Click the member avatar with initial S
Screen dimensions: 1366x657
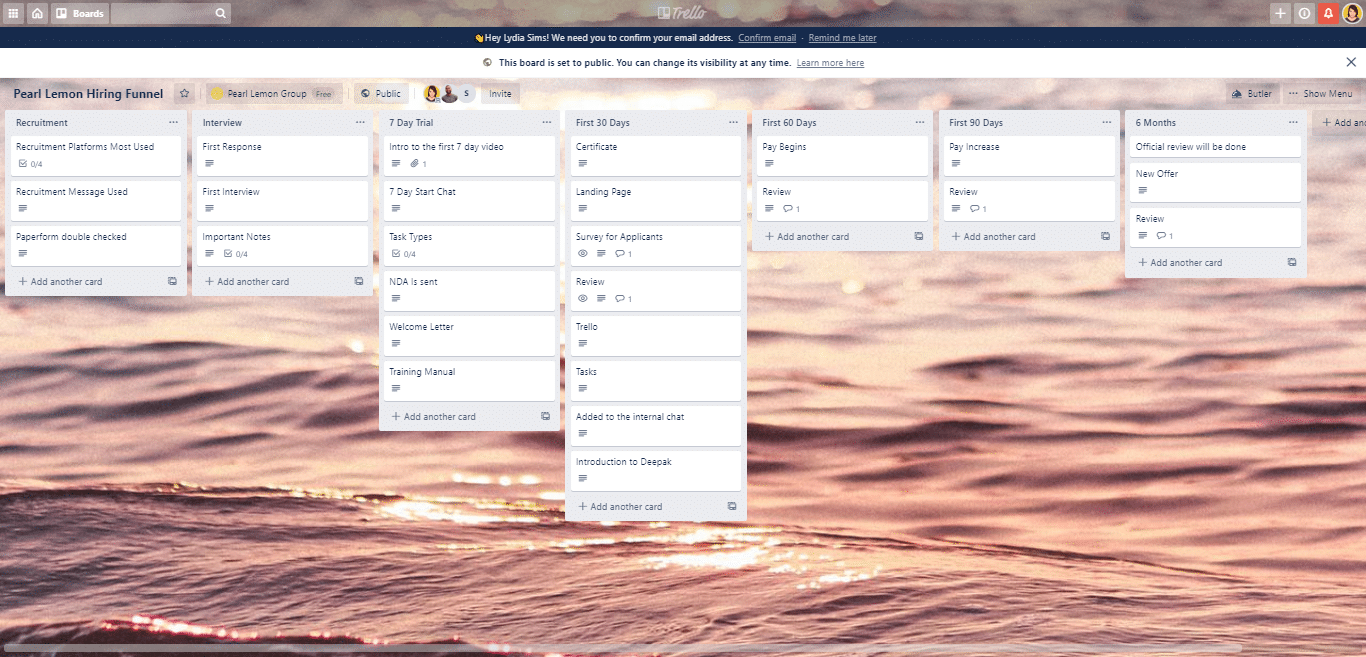[x=466, y=93]
